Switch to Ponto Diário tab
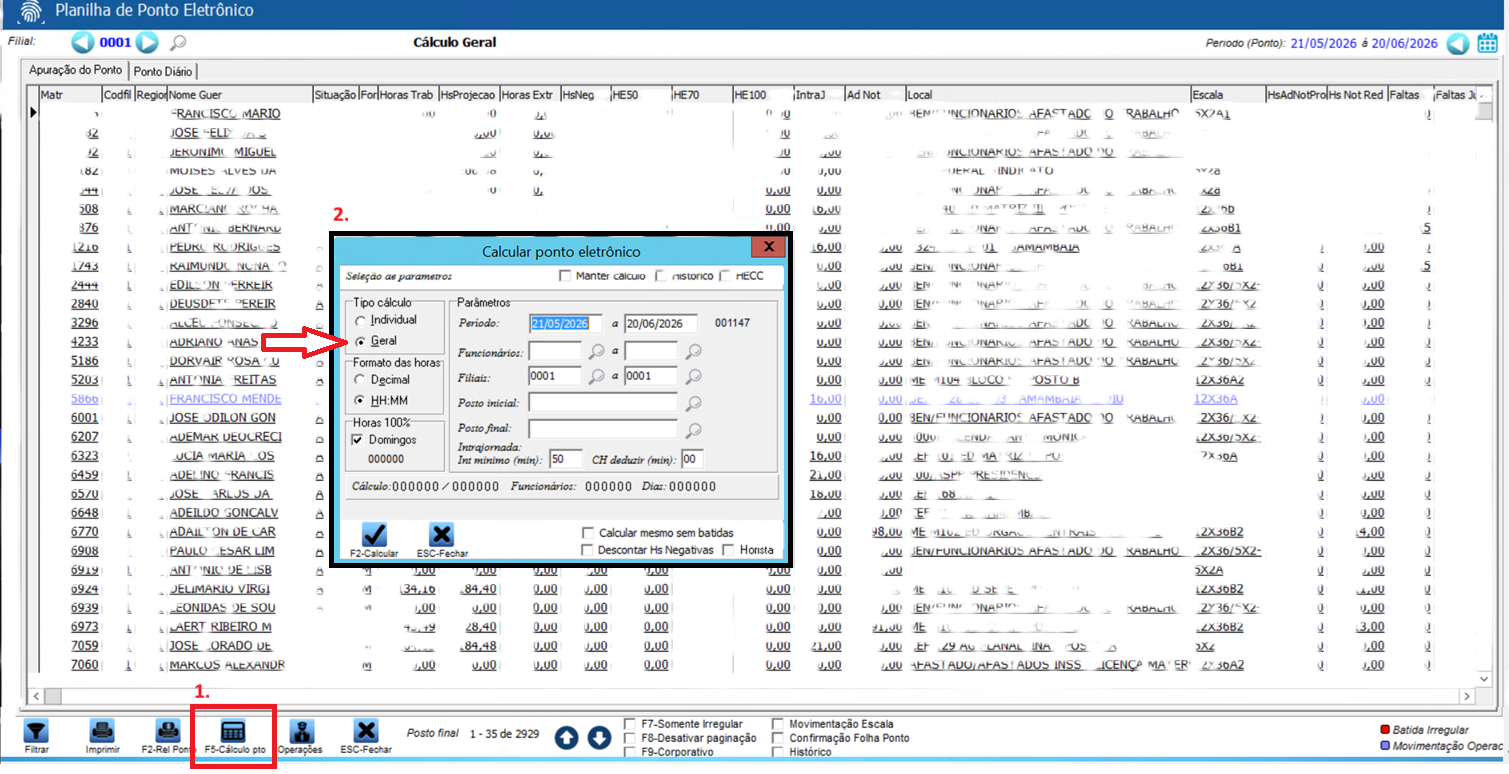 pos(164,71)
